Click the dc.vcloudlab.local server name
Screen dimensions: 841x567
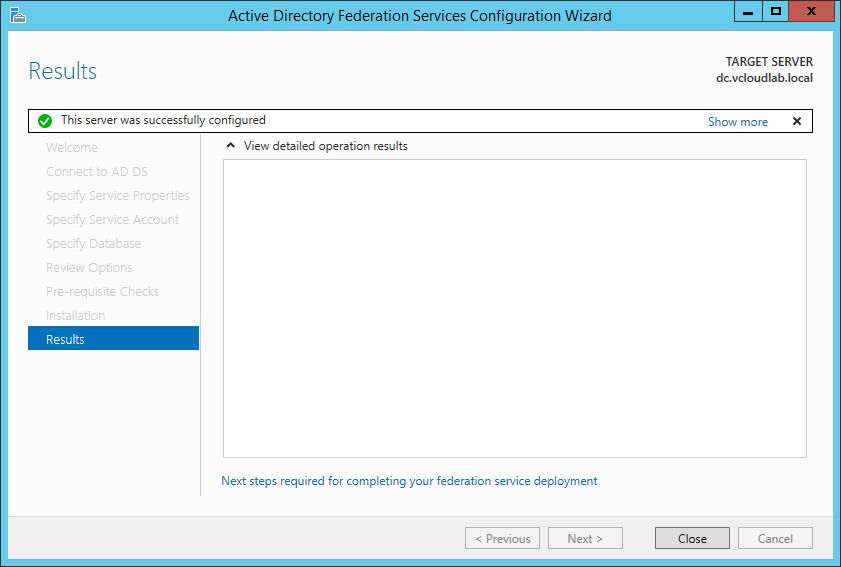[764, 78]
